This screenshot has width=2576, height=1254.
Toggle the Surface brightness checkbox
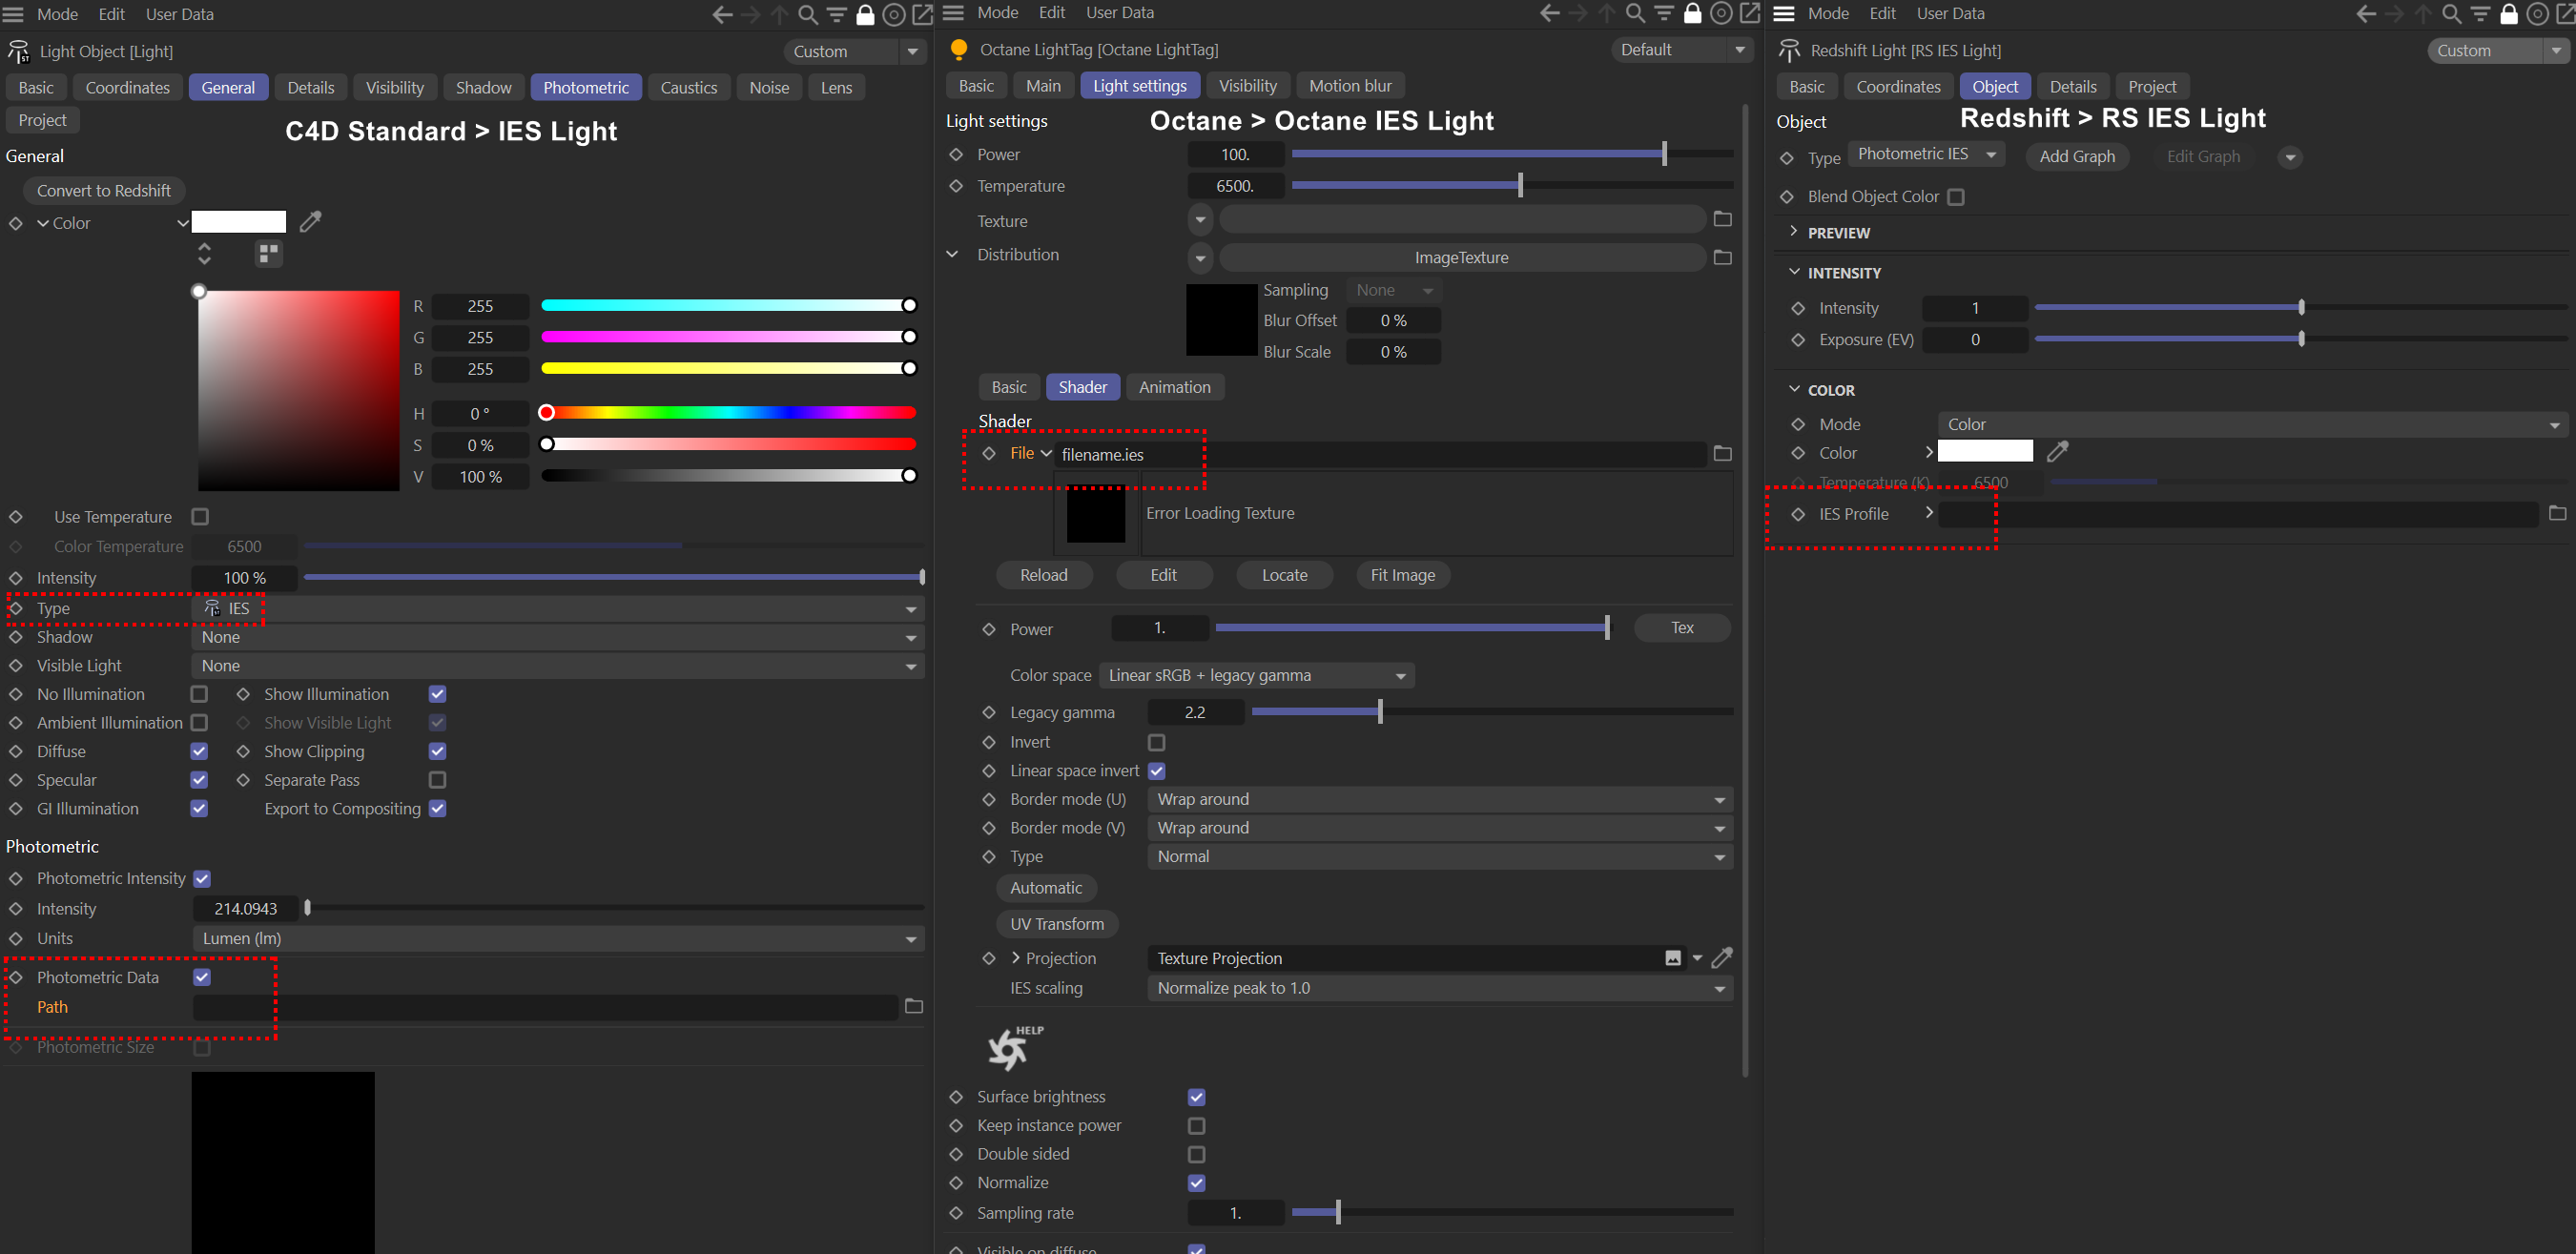[x=1196, y=1097]
